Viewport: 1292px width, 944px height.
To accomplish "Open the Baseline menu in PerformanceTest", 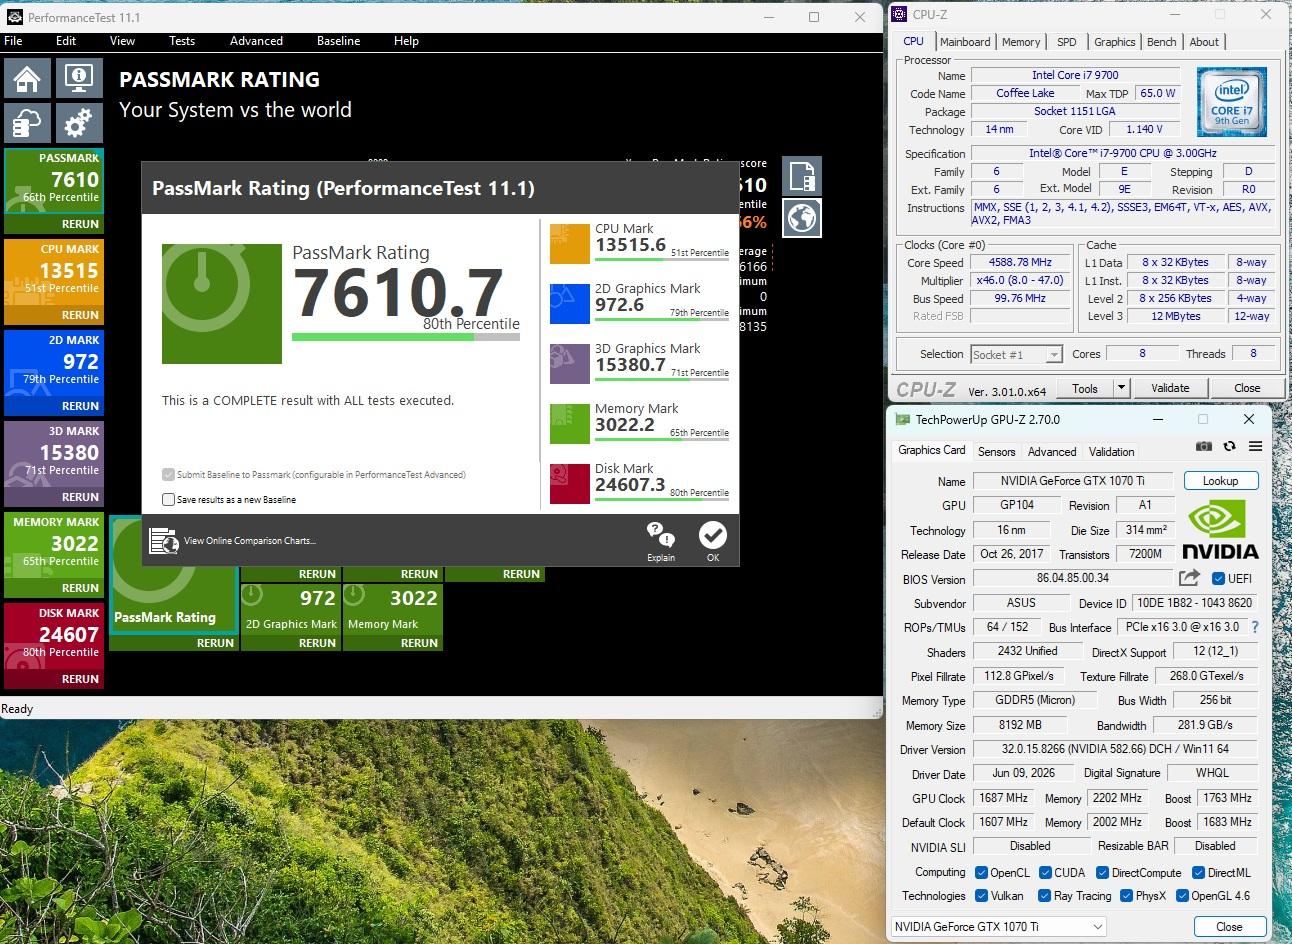I will [338, 41].
